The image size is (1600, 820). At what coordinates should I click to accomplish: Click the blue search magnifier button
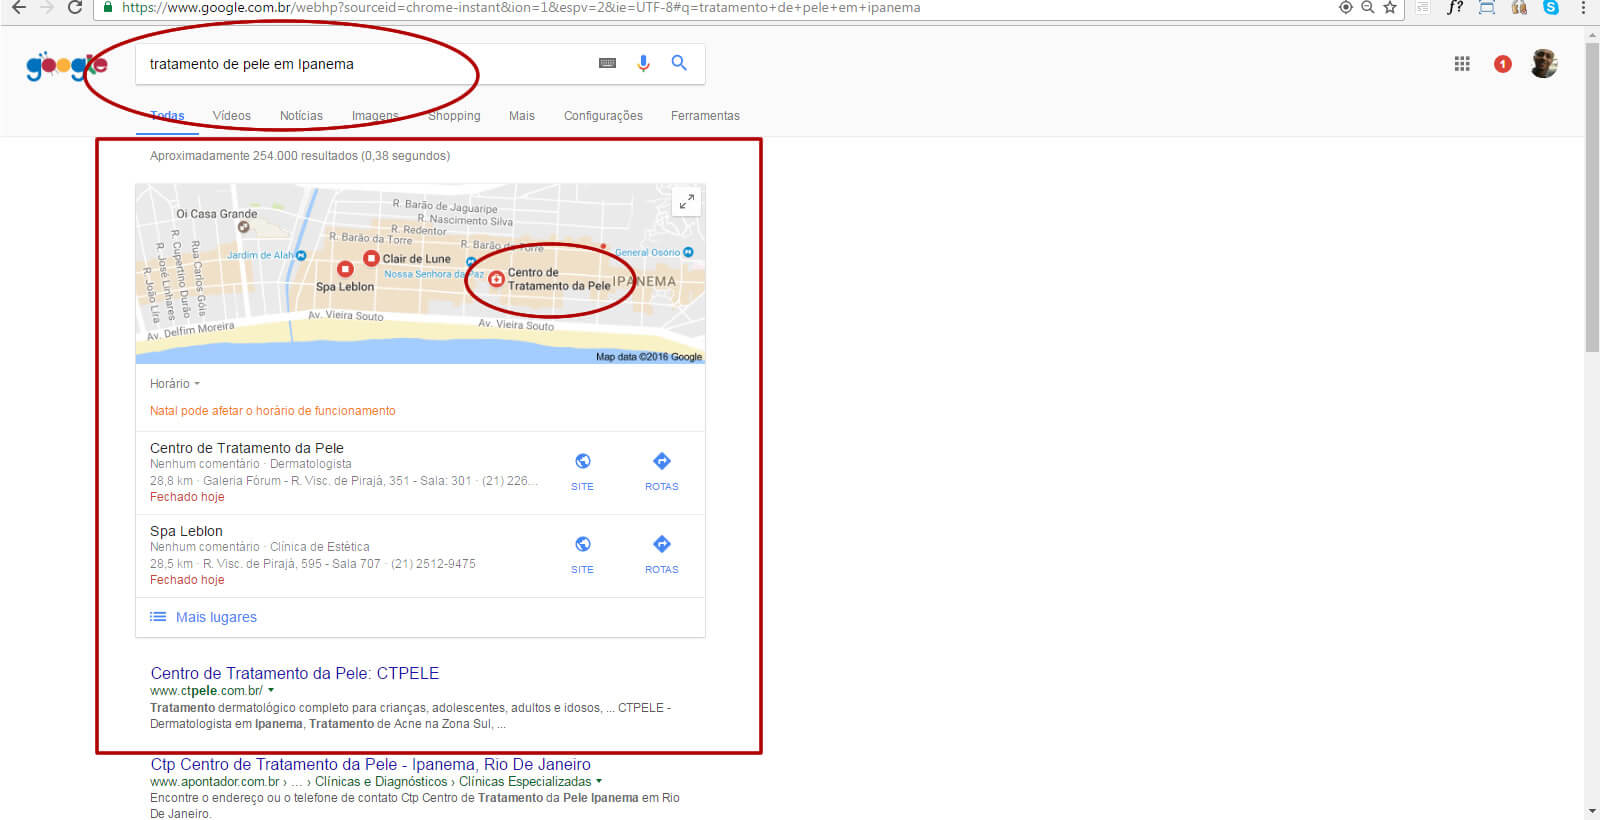(x=679, y=63)
